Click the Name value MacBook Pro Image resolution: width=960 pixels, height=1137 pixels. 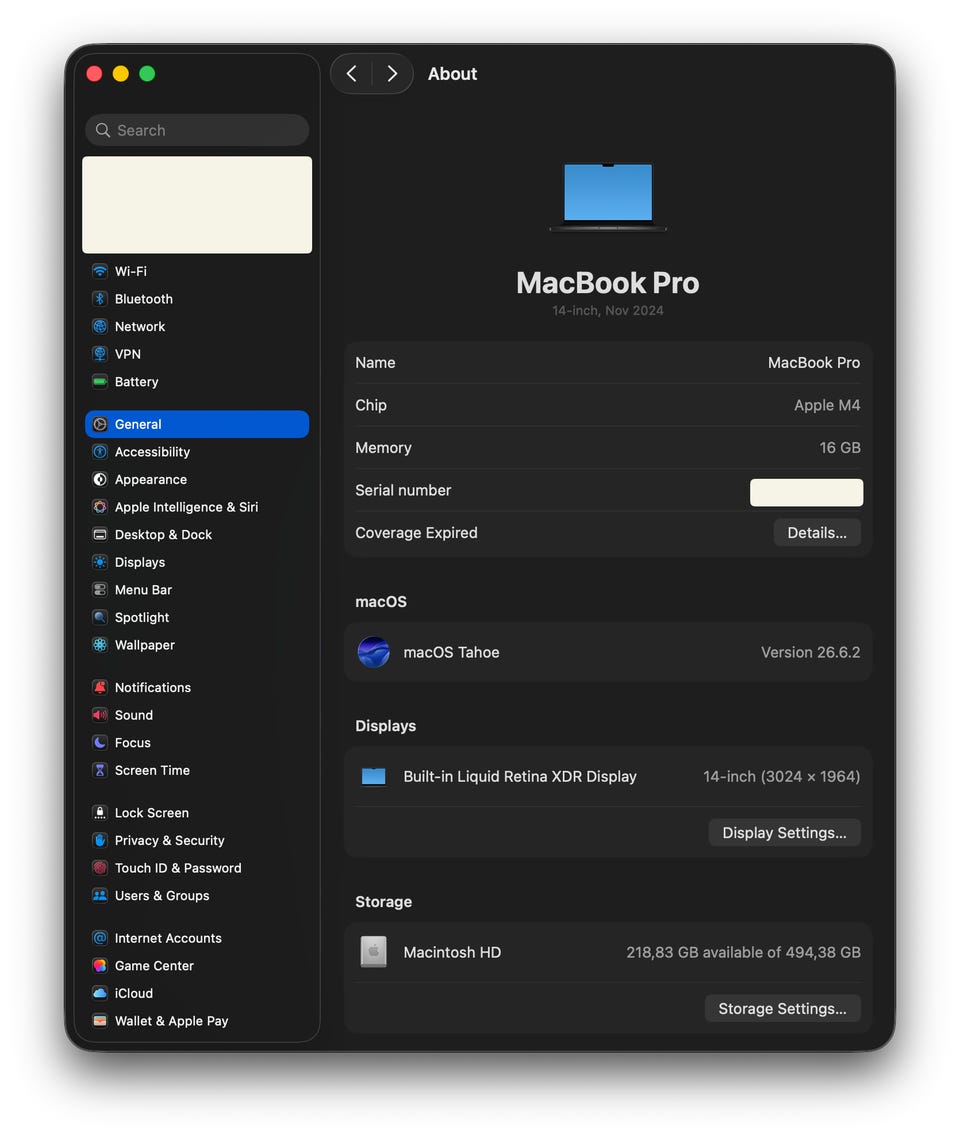[814, 363]
